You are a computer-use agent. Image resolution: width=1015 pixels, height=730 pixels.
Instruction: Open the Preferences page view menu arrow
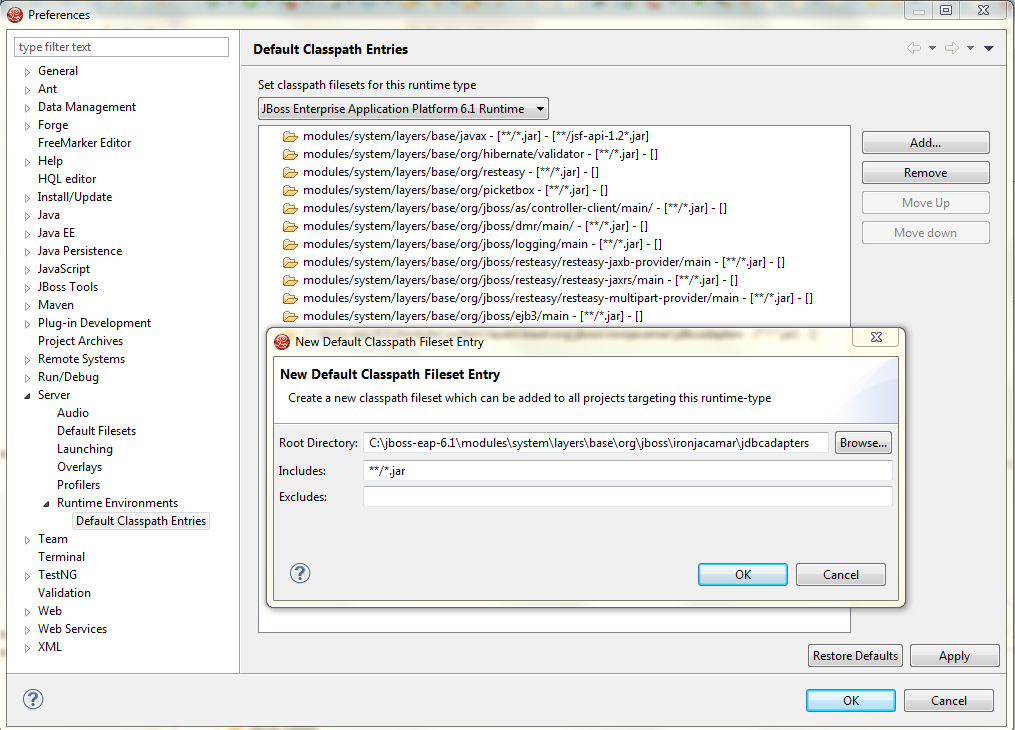coord(988,48)
